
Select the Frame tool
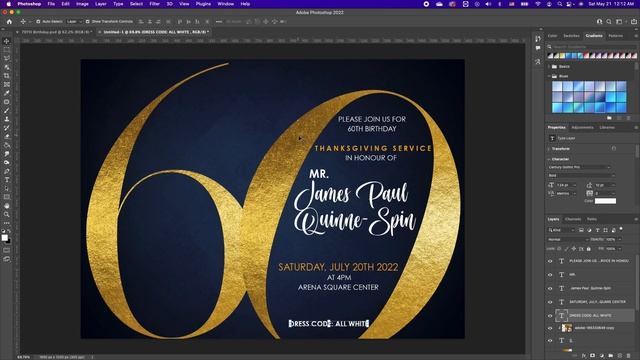pos(7,84)
